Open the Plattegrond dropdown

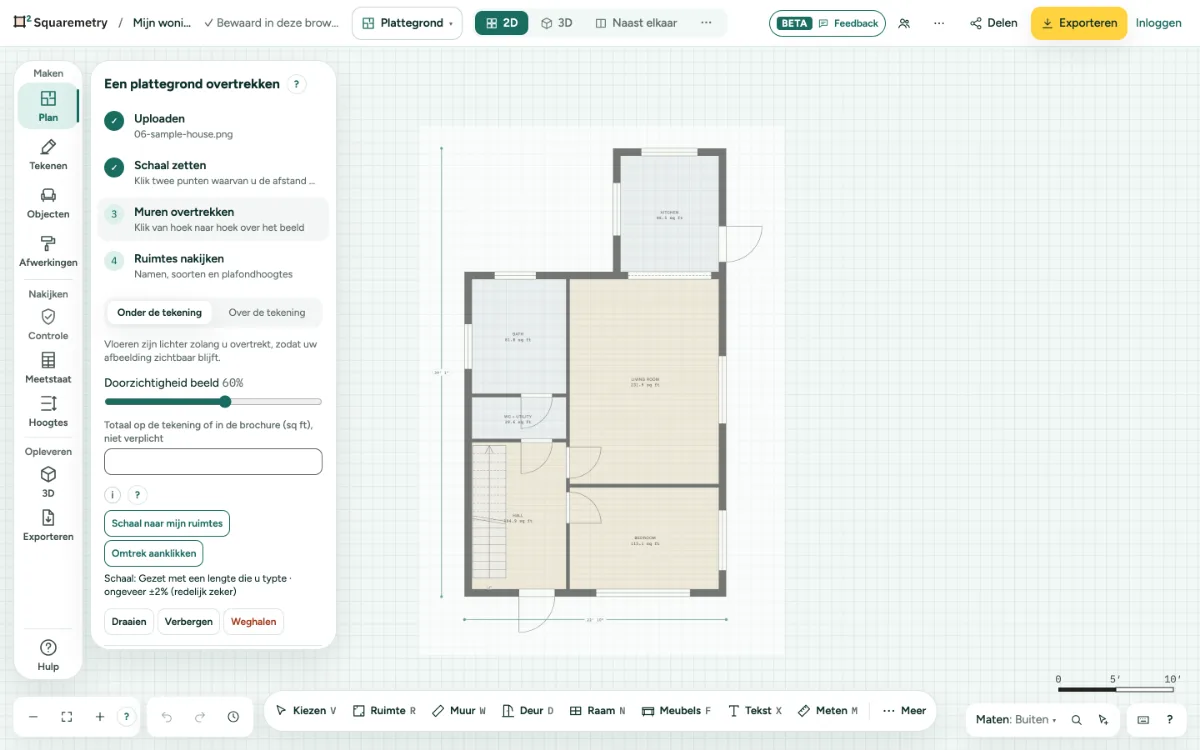point(407,23)
